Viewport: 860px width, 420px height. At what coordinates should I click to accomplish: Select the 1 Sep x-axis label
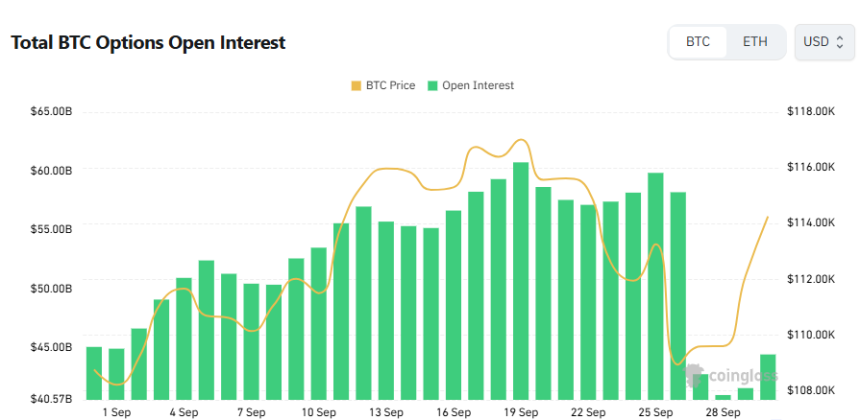click(116, 411)
